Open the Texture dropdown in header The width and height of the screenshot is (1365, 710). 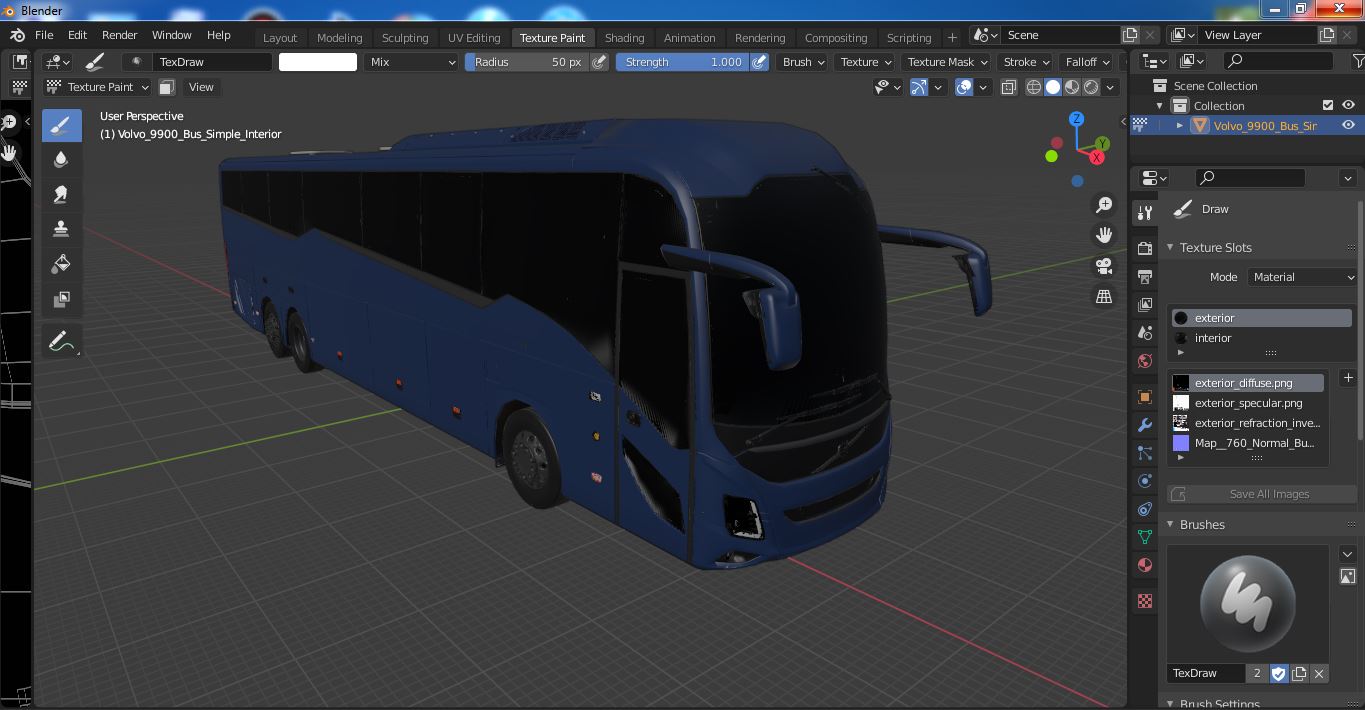coord(866,62)
